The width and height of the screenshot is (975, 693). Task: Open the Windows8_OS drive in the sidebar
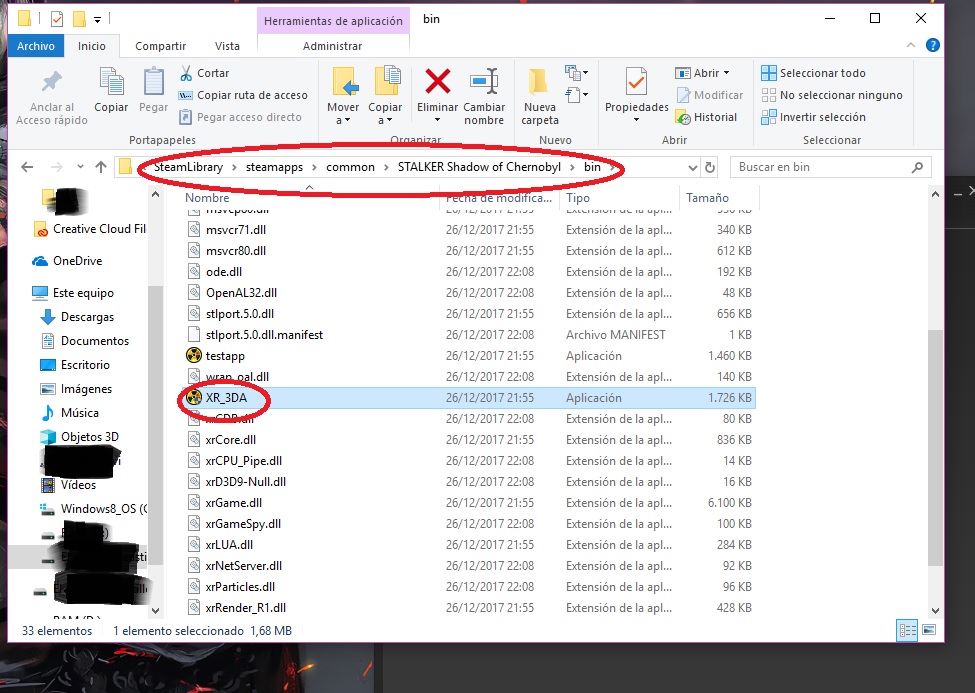click(x=93, y=509)
